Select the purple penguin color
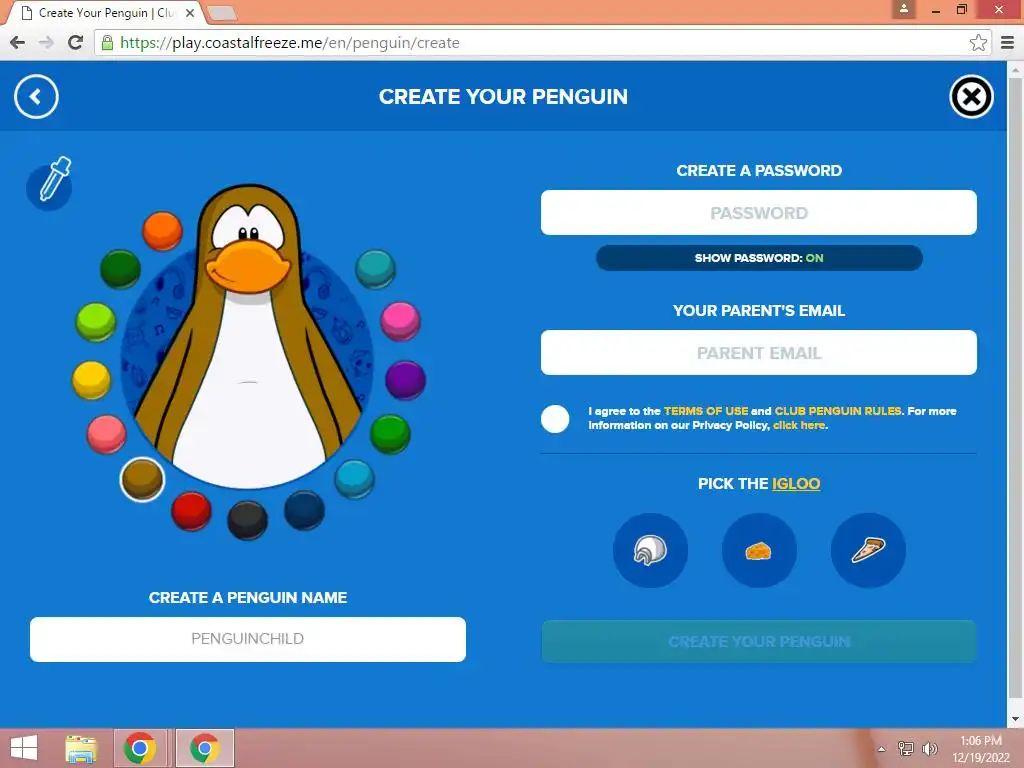This screenshot has height=768, width=1024. pyautogui.click(x=406, y=380)
